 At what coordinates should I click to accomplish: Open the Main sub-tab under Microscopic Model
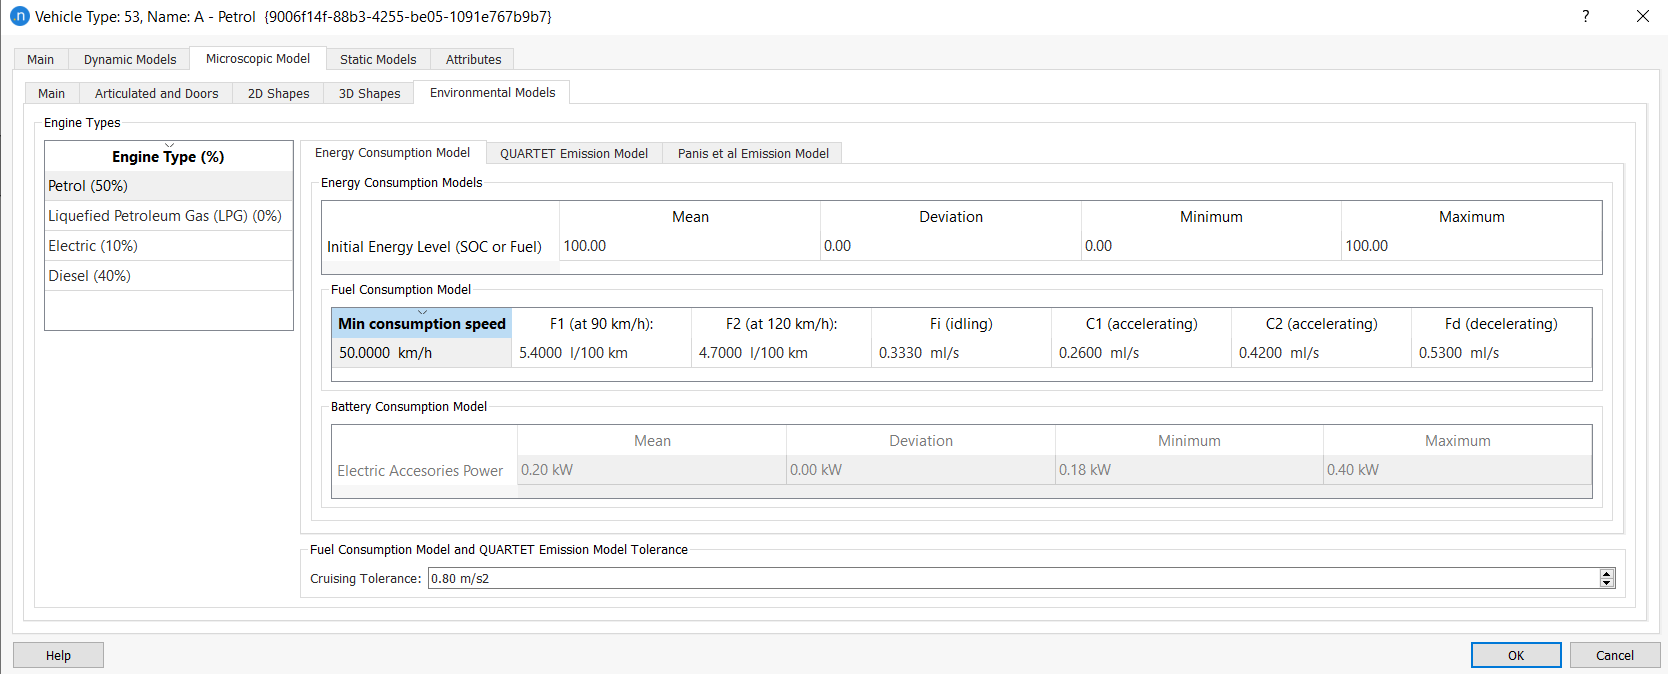[52, 93]
